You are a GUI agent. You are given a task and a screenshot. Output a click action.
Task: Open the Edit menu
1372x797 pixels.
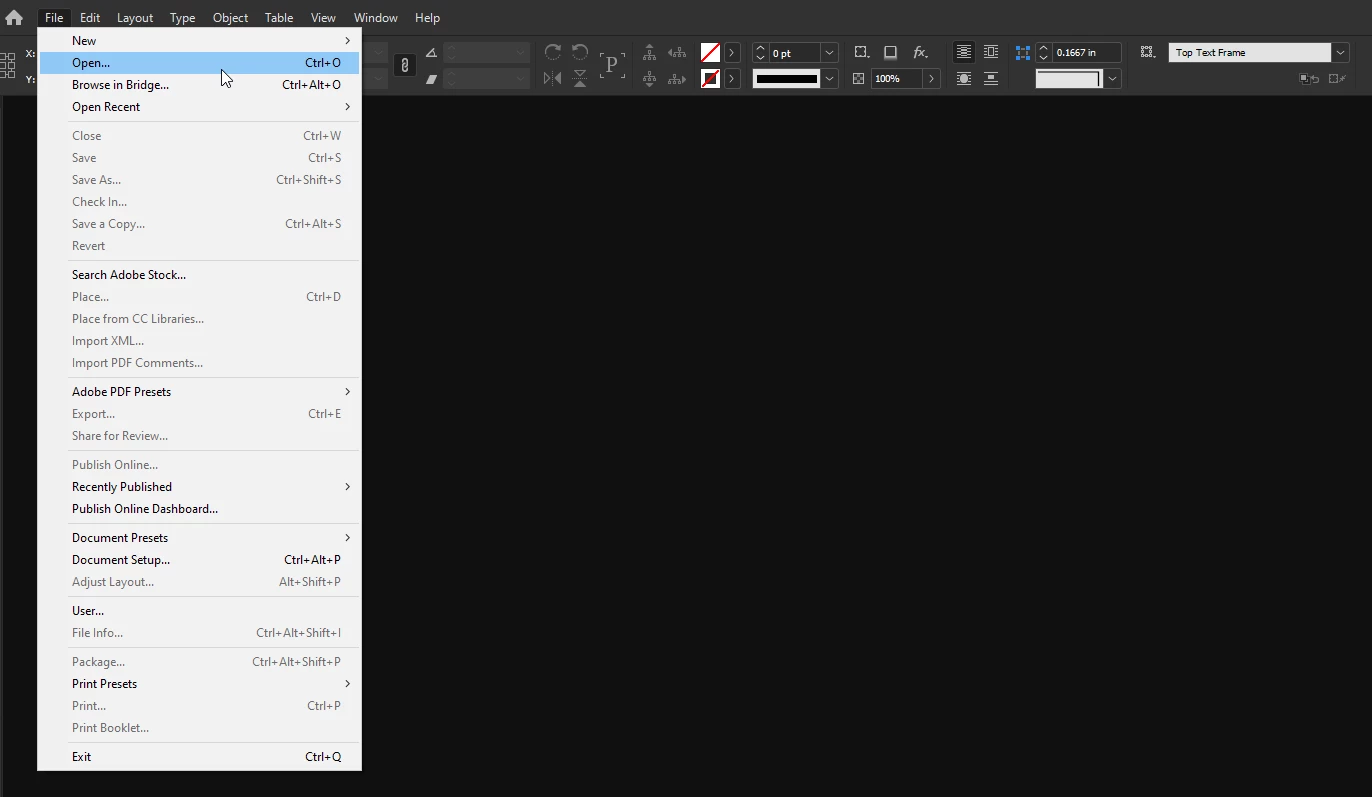coord(90,17)
